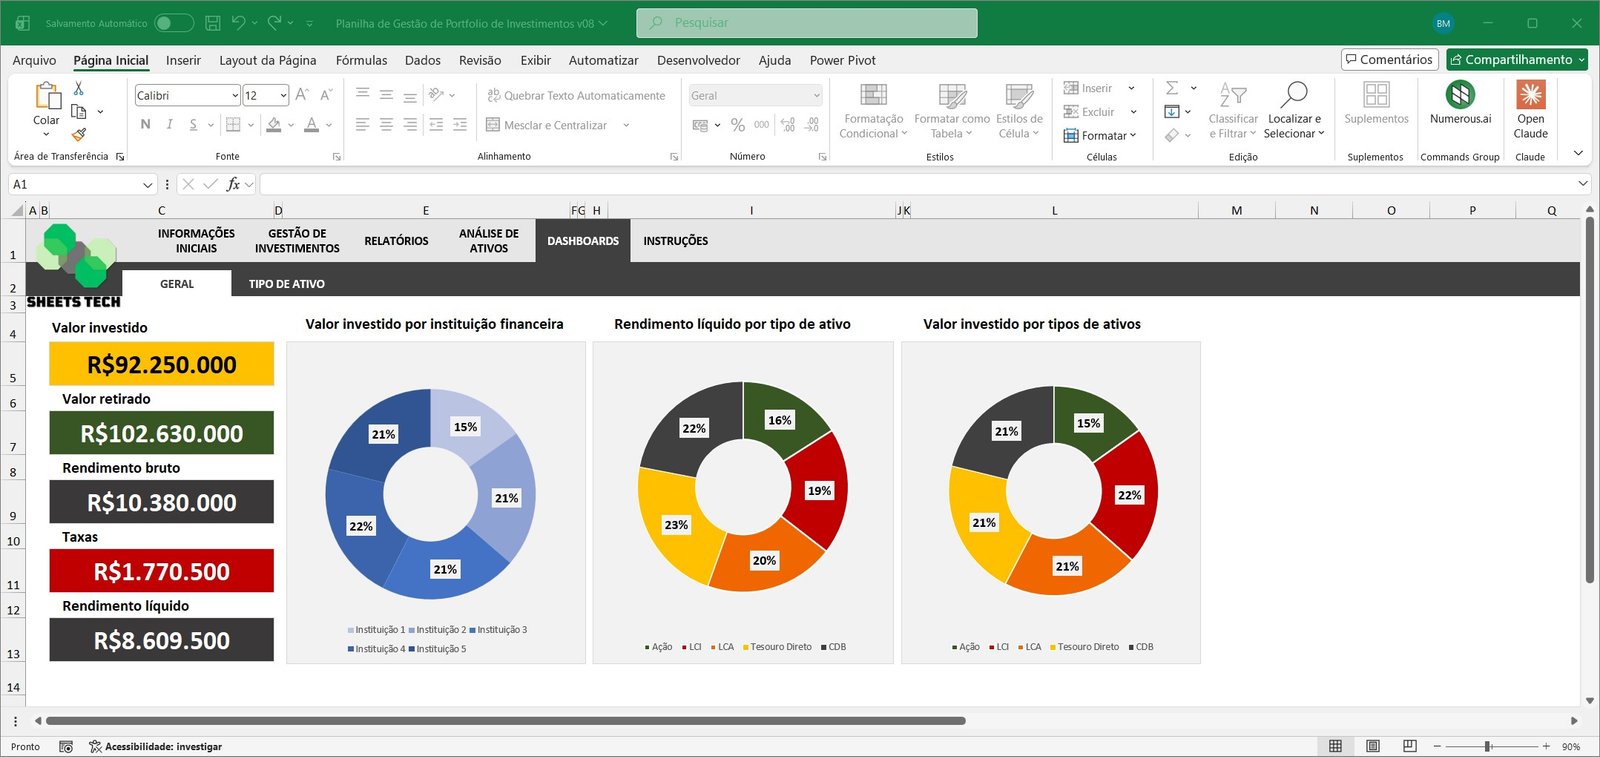Click the zoom slider in status bar
The height and width of the screenshot is (757, 1600).
[1488, 746]
